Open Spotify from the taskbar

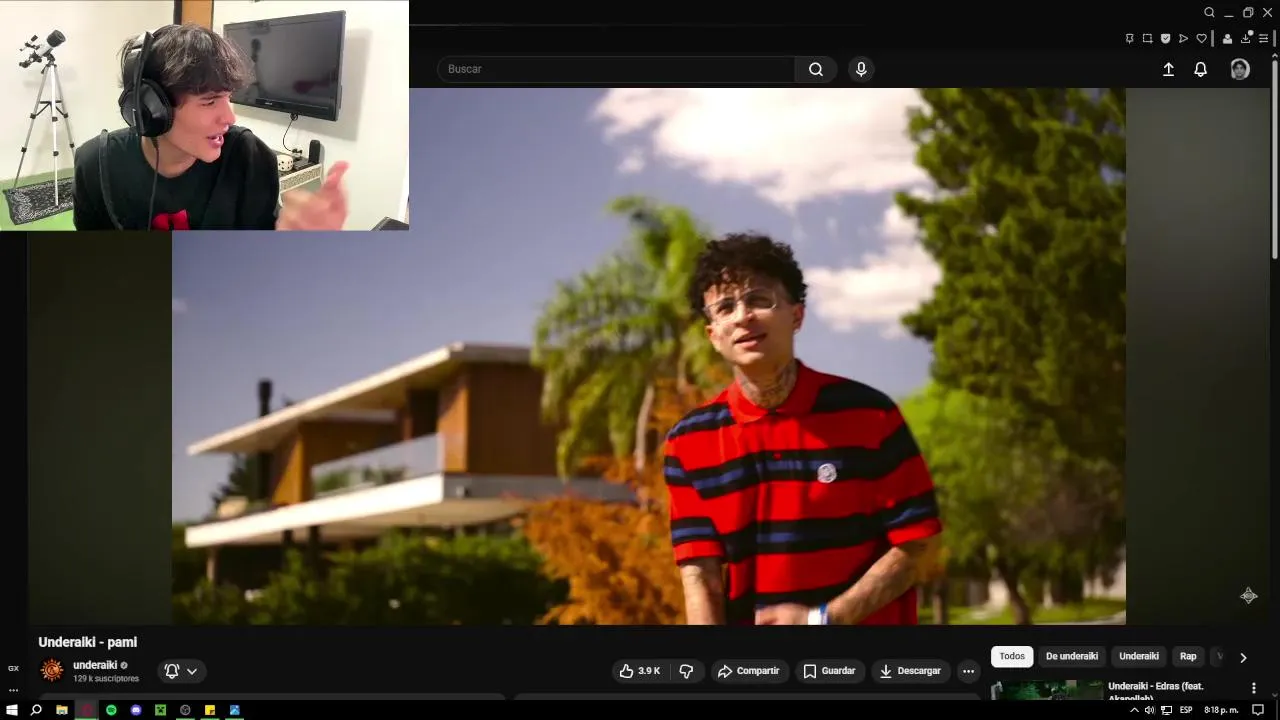(111, 710)
